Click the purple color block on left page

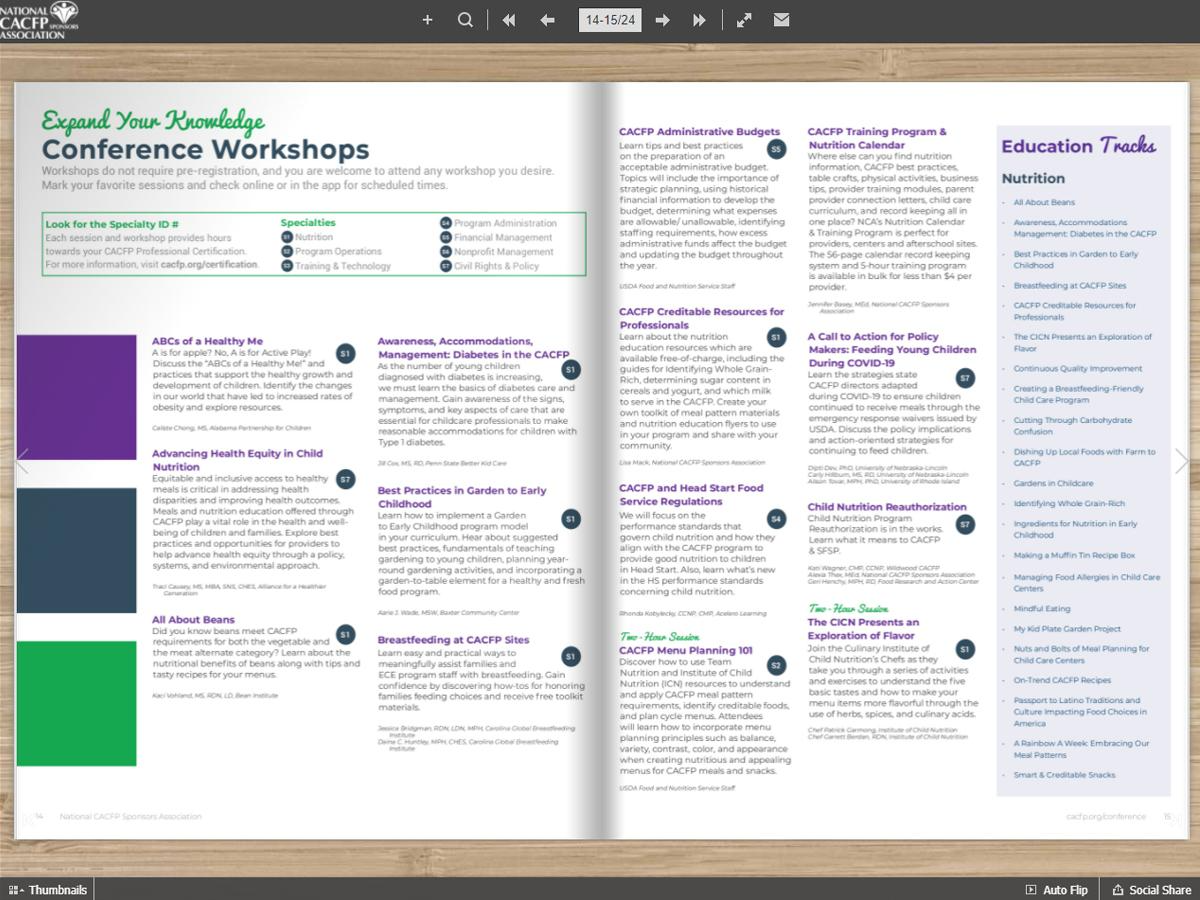pos(76,397)
